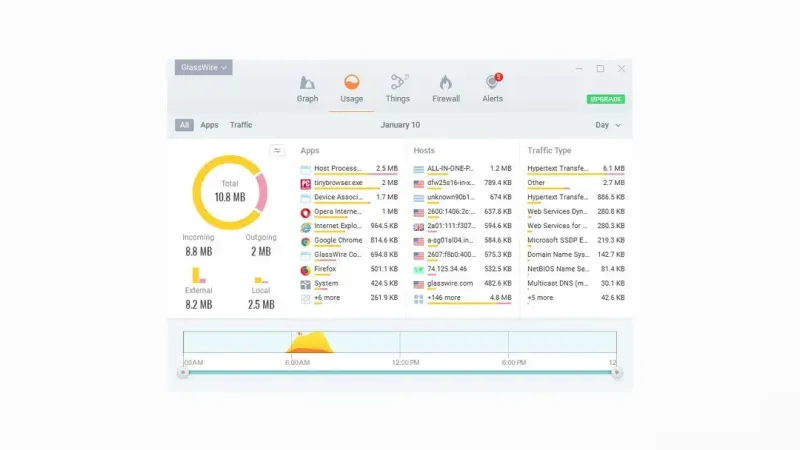Click the Local 2.5 MB value
This screenshot has width=800, height=450.
[x=261, y=305]
